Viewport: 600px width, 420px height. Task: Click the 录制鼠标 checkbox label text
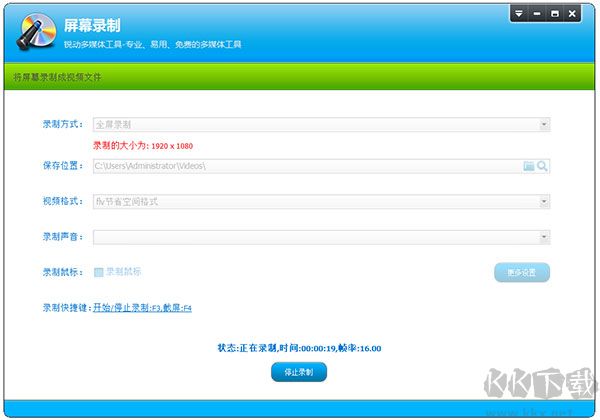tap(124, 272)
